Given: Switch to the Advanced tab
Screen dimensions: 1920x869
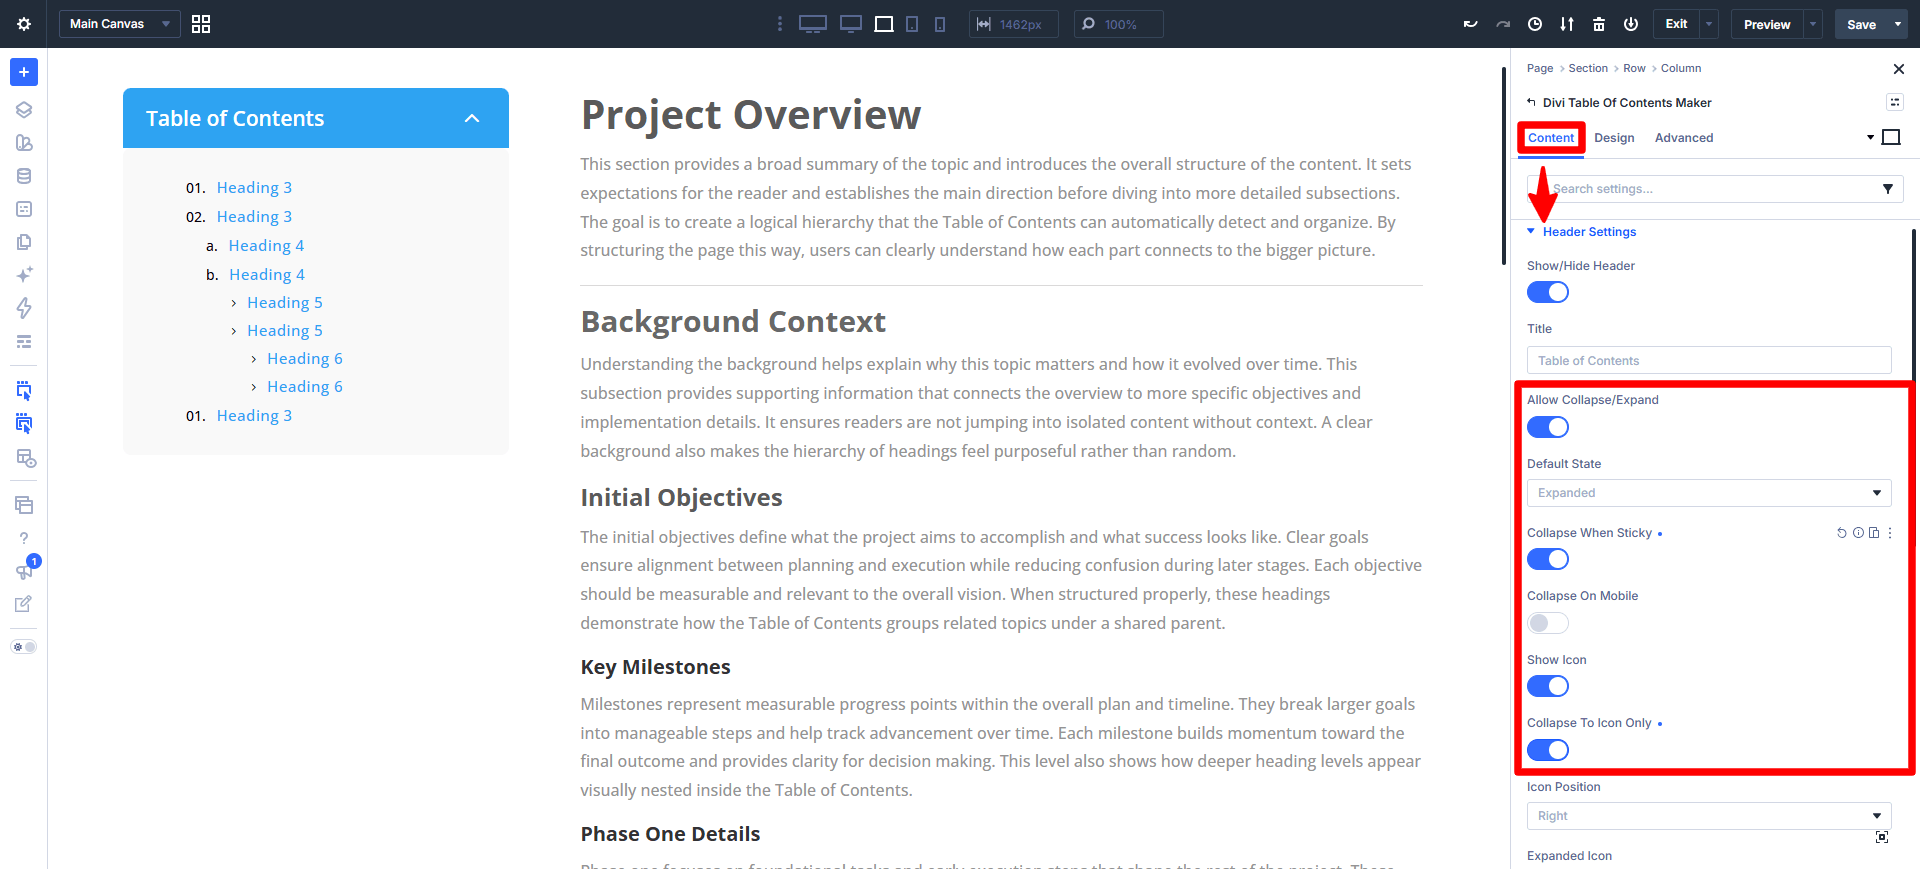Looking at the screenshot, I should point(1684,138).
